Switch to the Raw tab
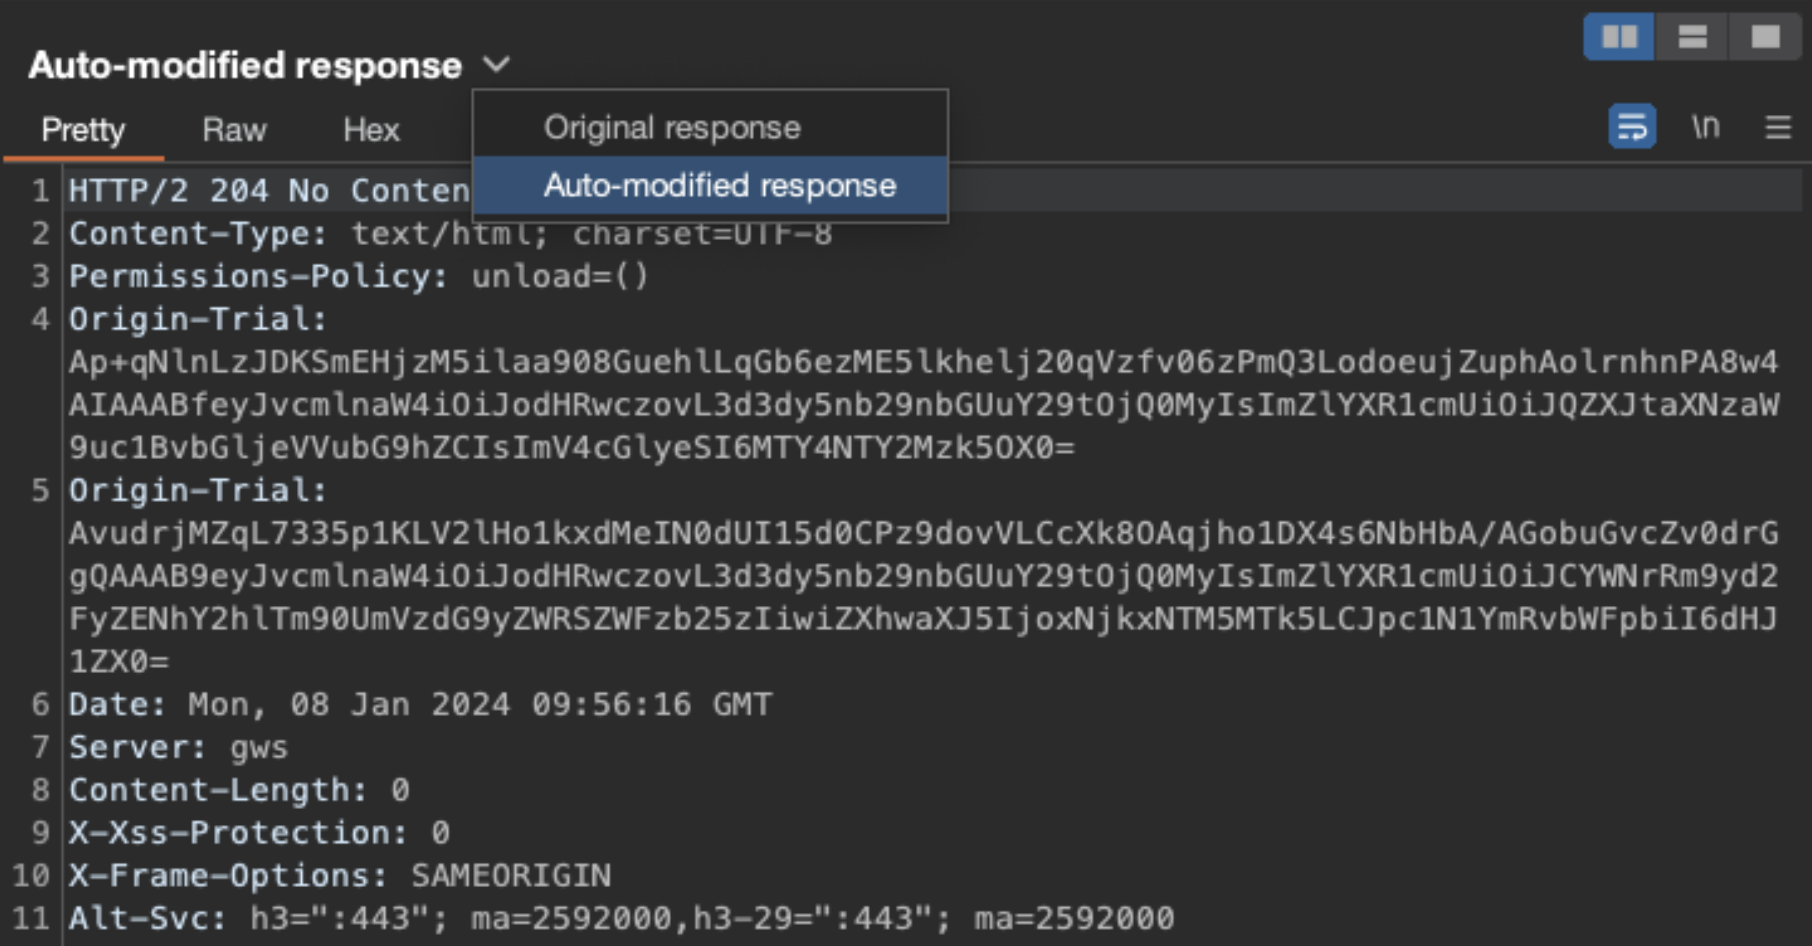 coord(234,130)
